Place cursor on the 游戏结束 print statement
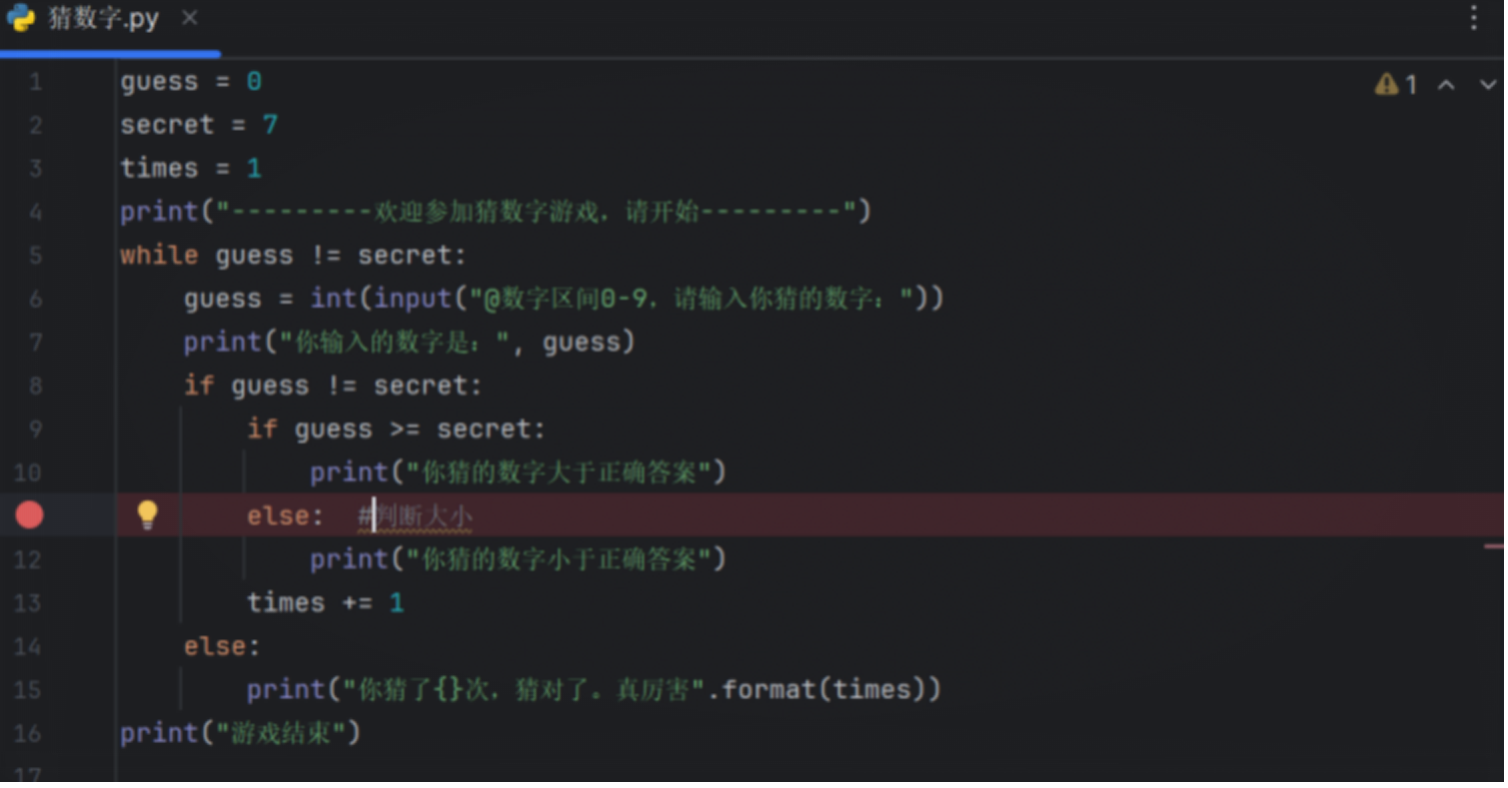 pyautogui.click(x=240, y=733)
